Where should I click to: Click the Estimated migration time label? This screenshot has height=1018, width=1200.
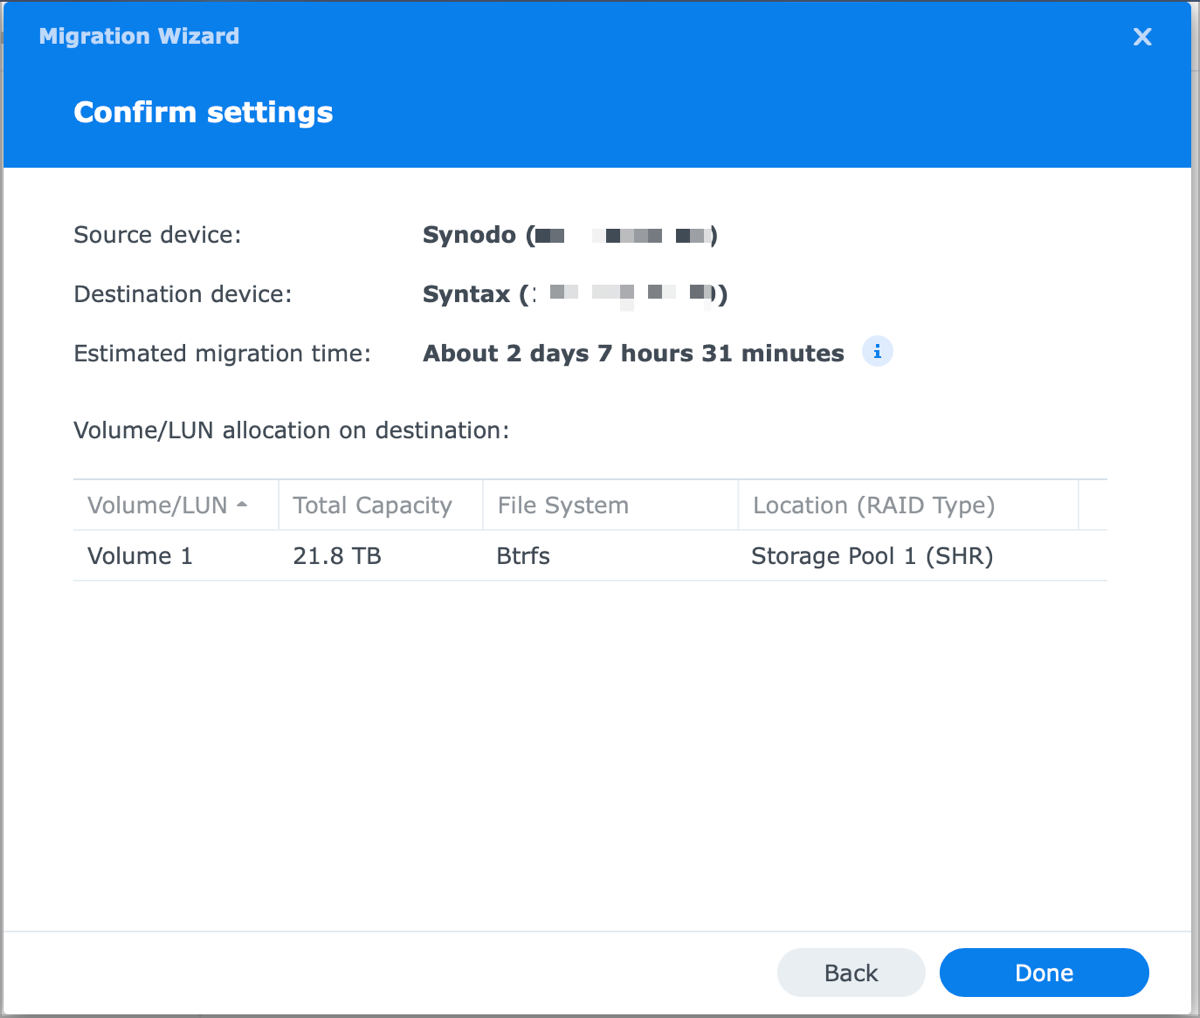222,353
